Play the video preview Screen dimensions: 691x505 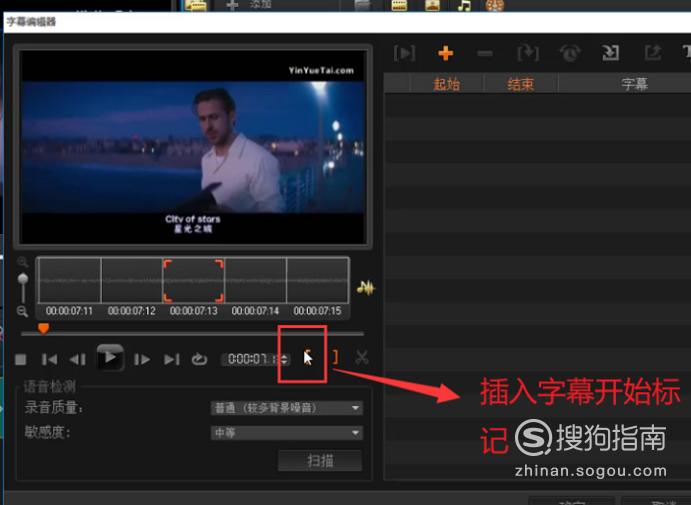pyautogui.click(x=110, y=358)
